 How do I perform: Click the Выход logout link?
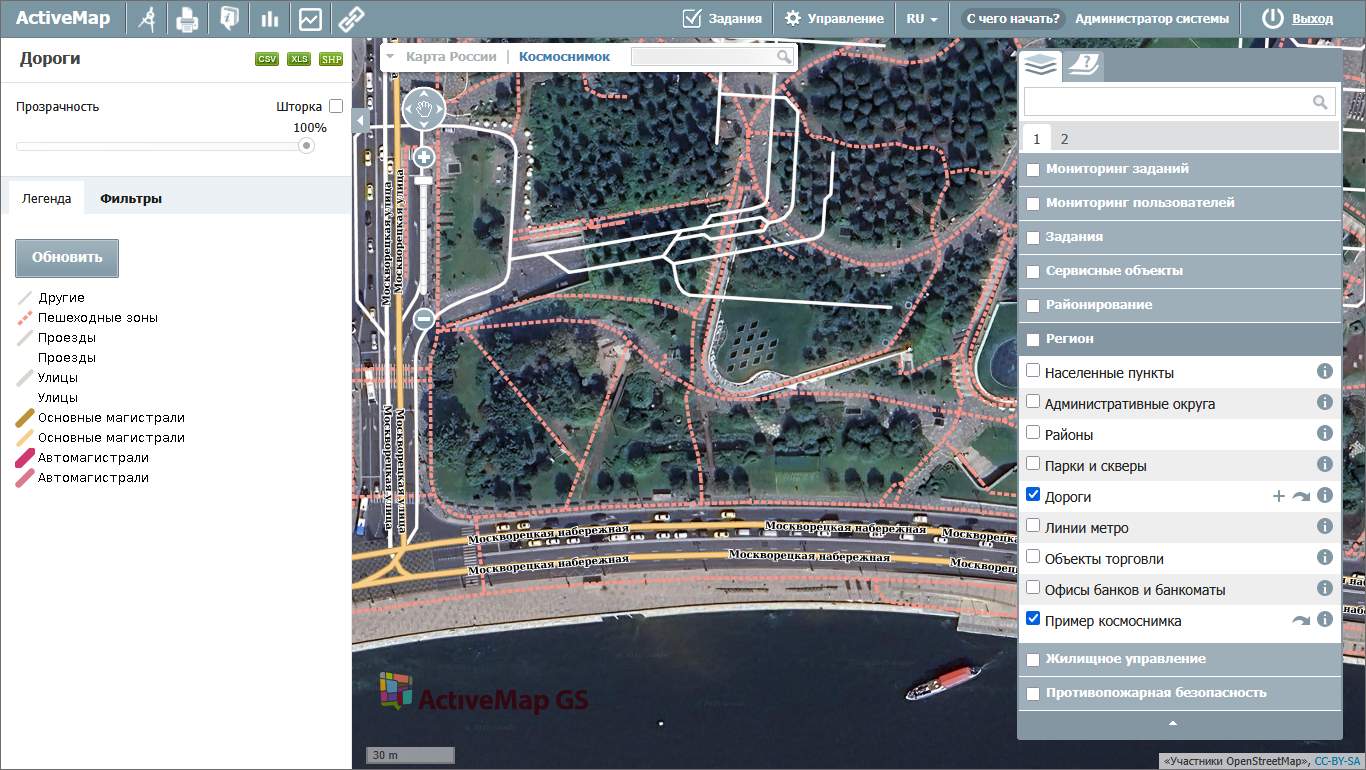pos(1312,19)
